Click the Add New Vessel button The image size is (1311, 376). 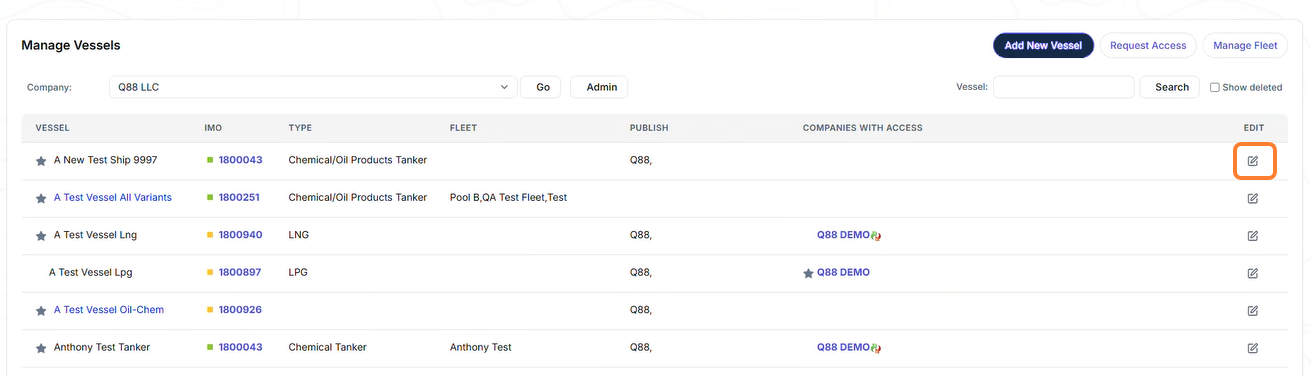[x=1043, y=45]
